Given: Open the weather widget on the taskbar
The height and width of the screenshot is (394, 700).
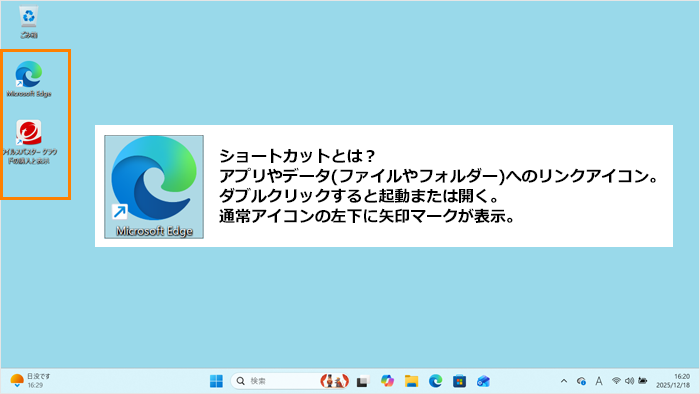Looking at the screenshot, I should pos(30,381).
